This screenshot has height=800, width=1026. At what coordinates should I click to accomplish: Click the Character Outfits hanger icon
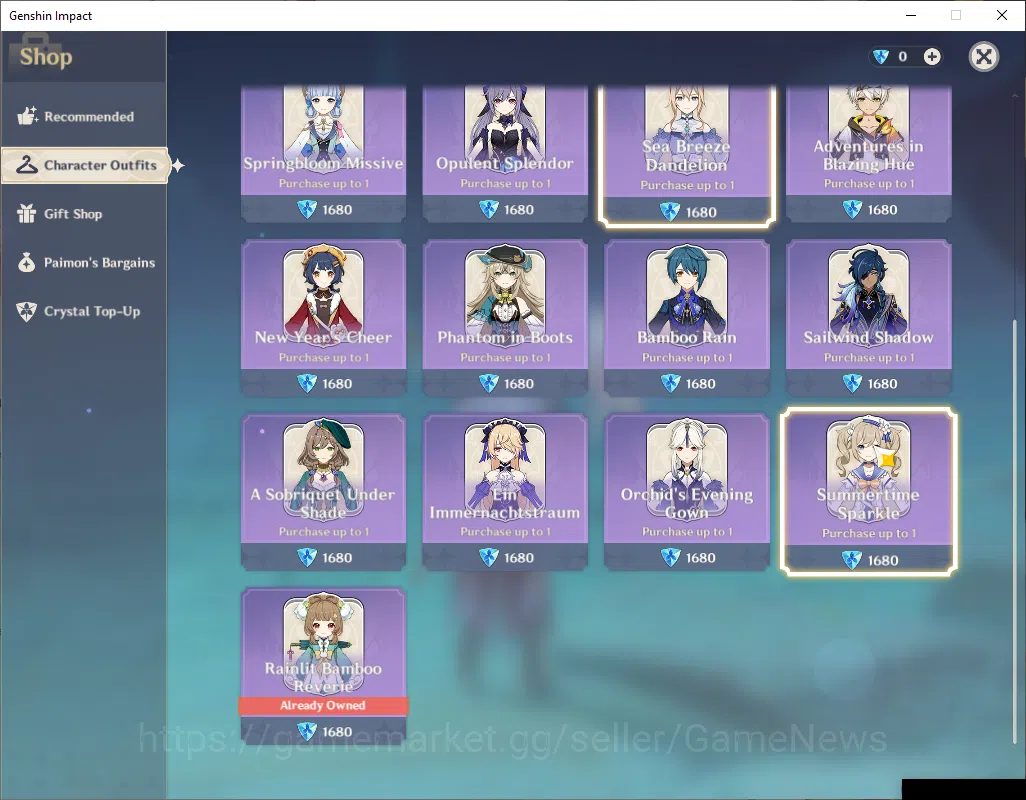(27, 165)
